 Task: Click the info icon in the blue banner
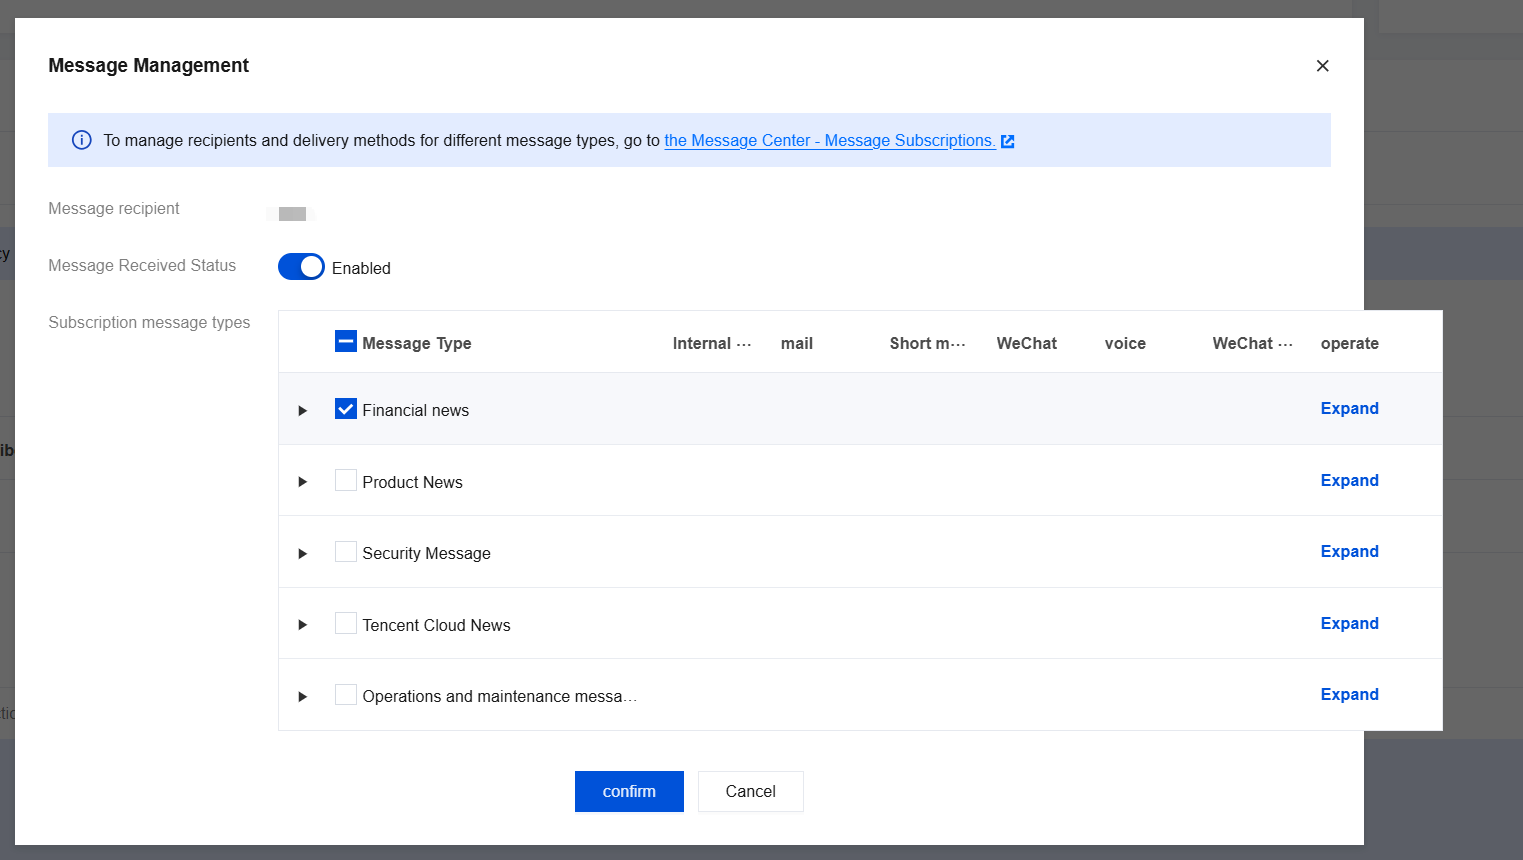pyautogui.click(x=82, y=140)
